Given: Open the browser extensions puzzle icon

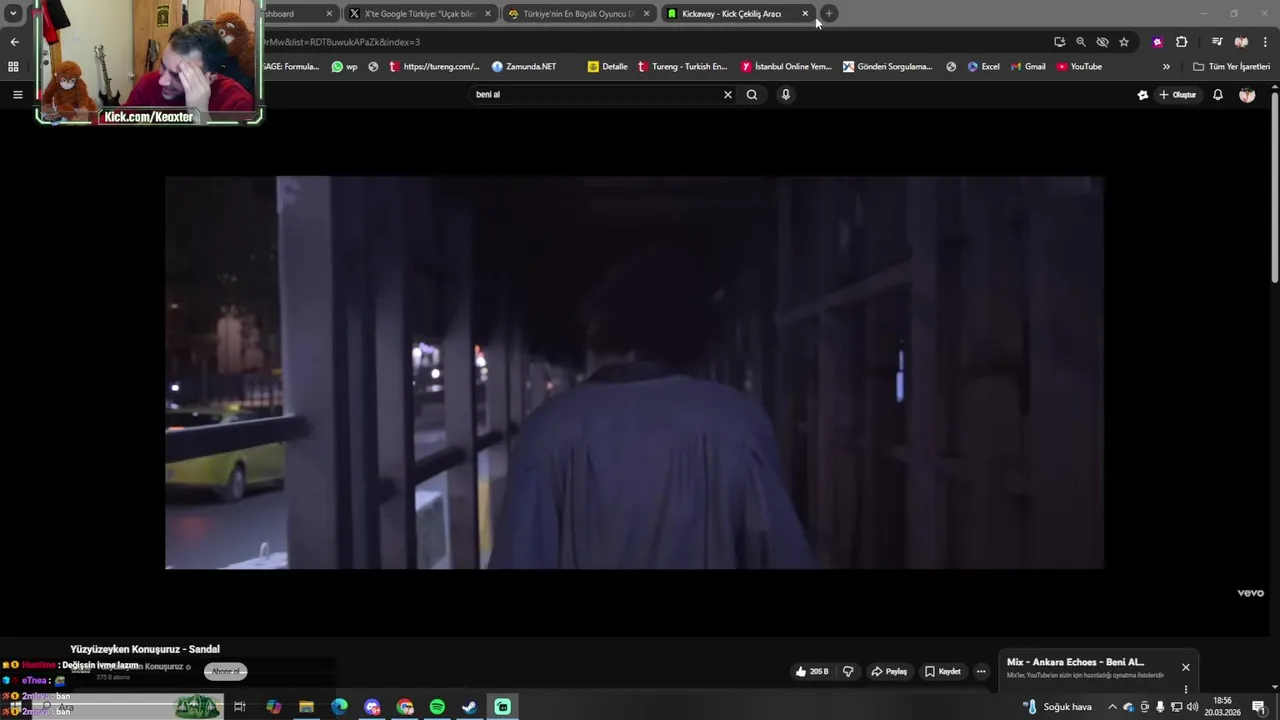Looking at the screenshot, I should pyautogui.click(x=1182, y=42).
